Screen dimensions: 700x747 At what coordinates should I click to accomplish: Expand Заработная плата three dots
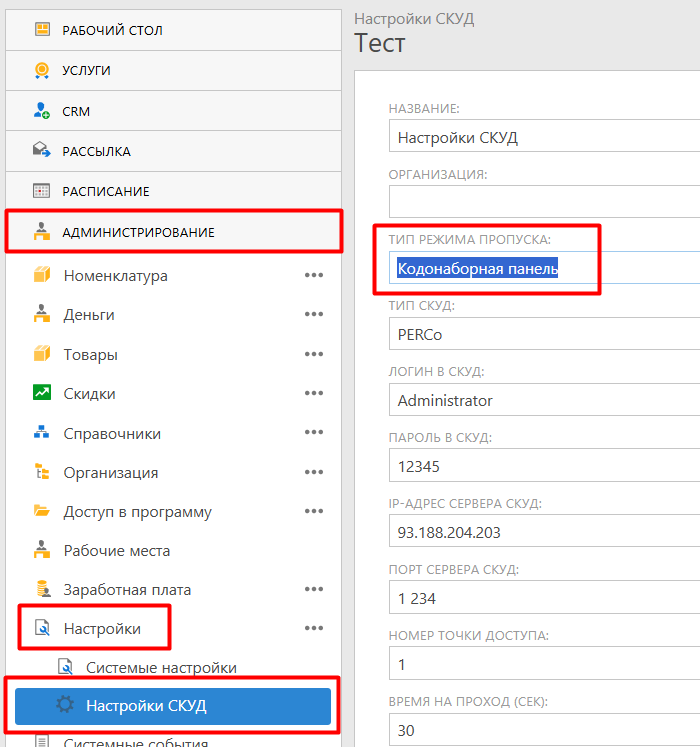pos(314,589)
